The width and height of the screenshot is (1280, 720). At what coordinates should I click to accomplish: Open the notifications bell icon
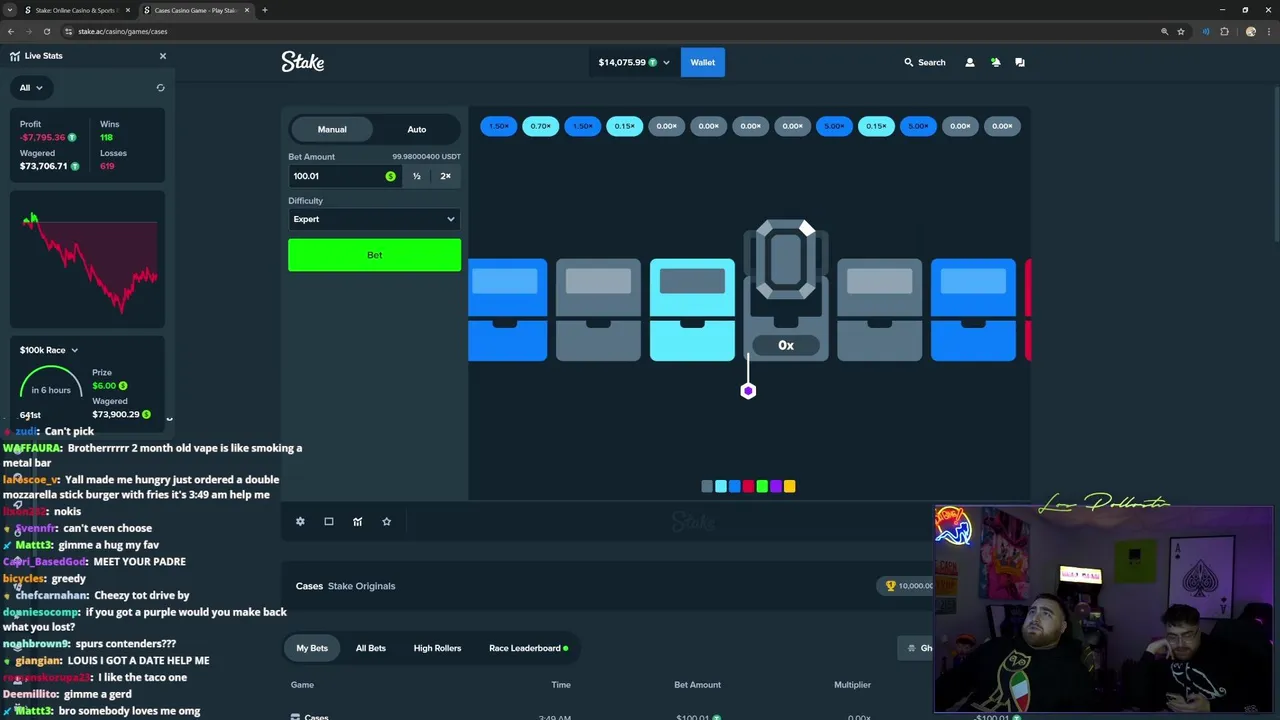995,62
